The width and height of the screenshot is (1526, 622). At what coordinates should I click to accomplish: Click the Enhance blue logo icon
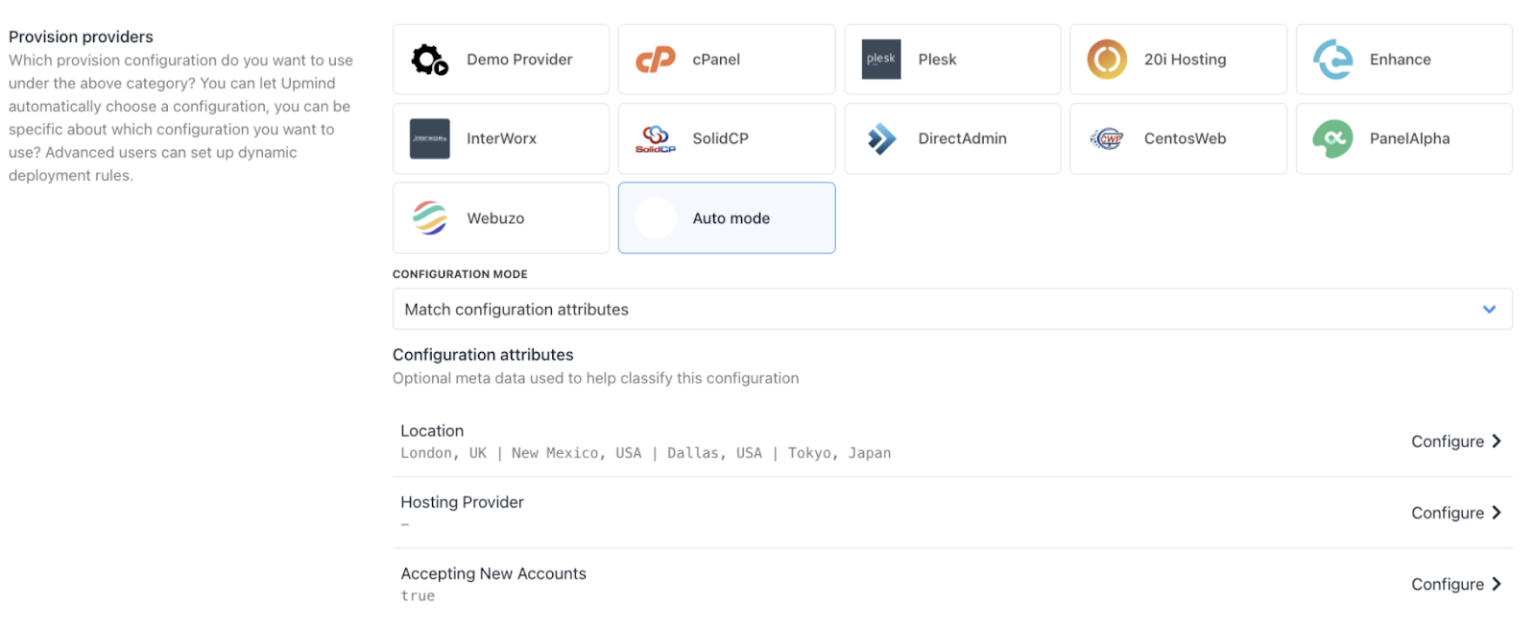click(x=1333, y=60)
